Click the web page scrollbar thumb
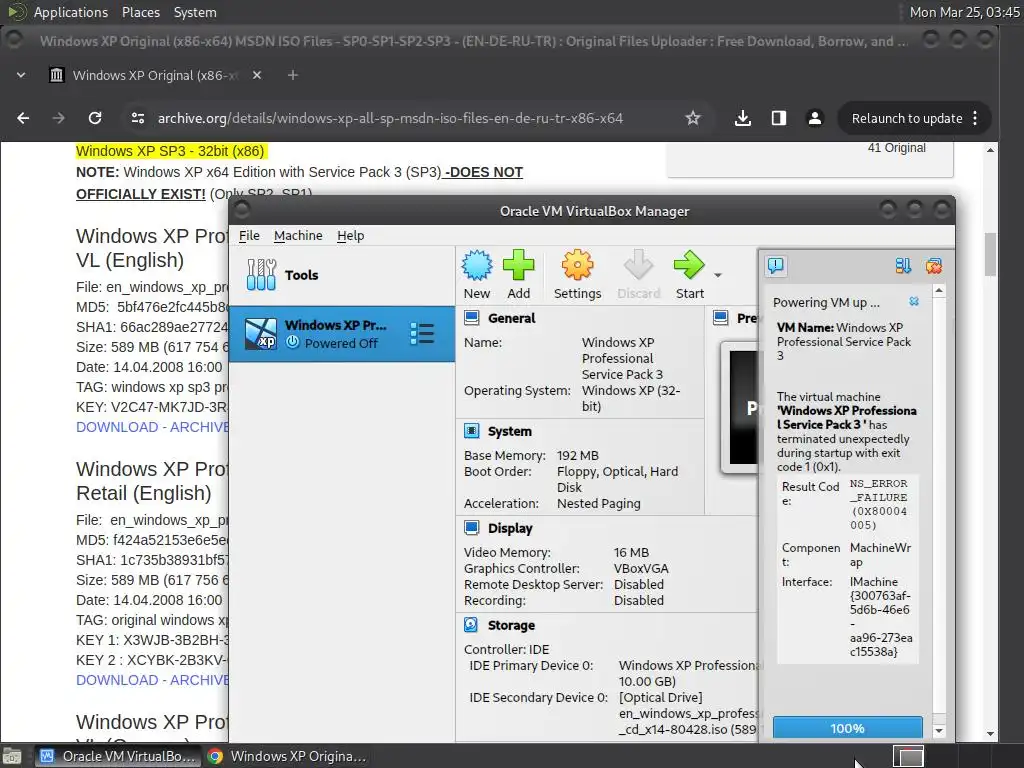 (990, 254)
